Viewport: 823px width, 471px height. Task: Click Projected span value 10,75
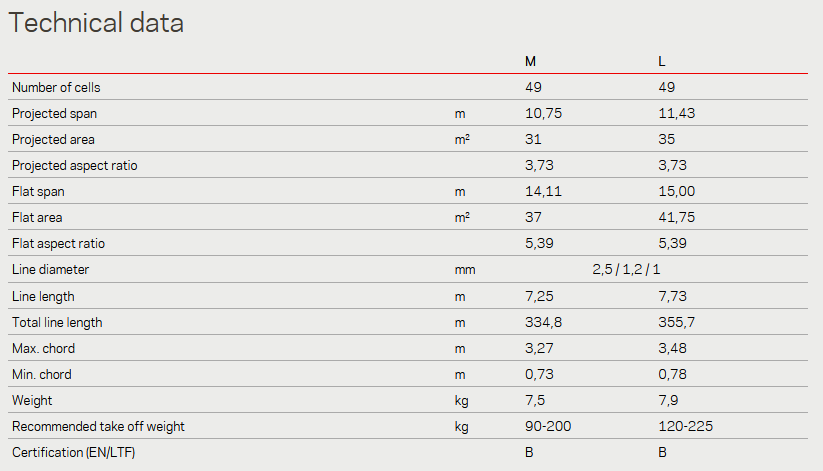543,113
